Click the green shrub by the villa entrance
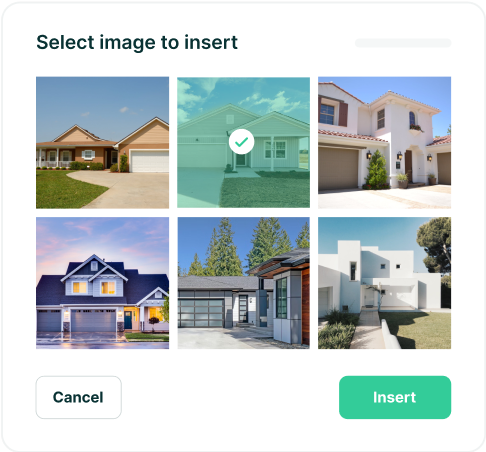The image size is (486, 452). coord(377,170)
